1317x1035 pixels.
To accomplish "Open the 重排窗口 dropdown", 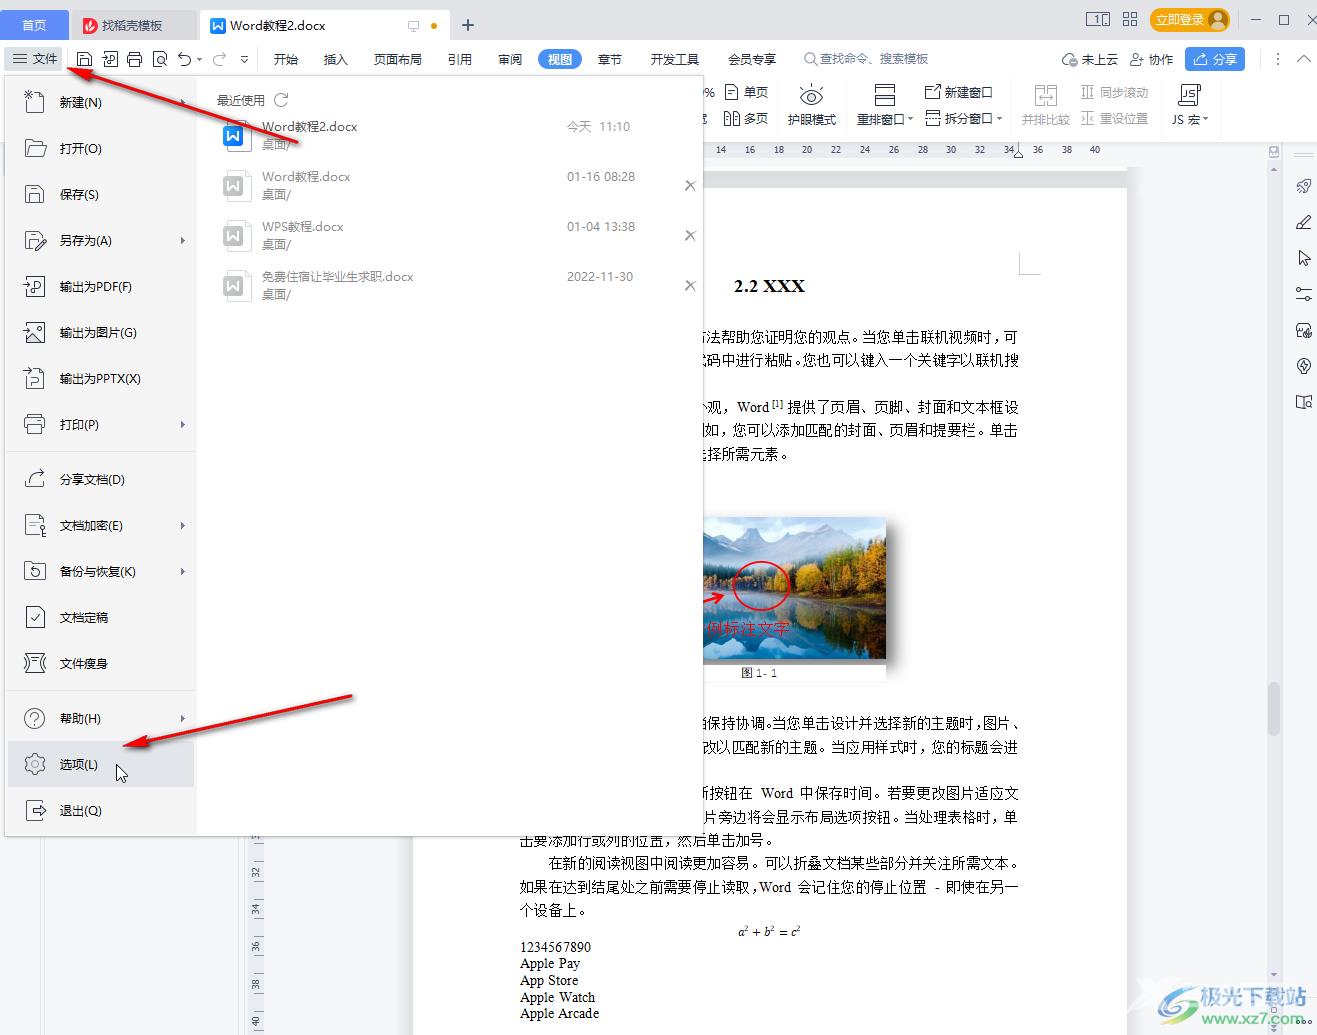I will [x=885, y=105].
